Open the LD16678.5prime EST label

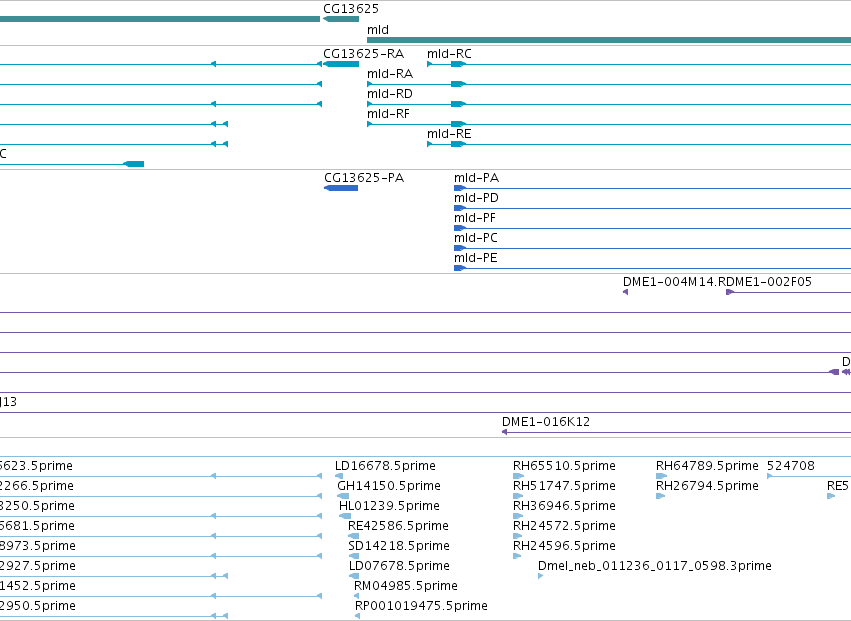click(x=385, y=466)
